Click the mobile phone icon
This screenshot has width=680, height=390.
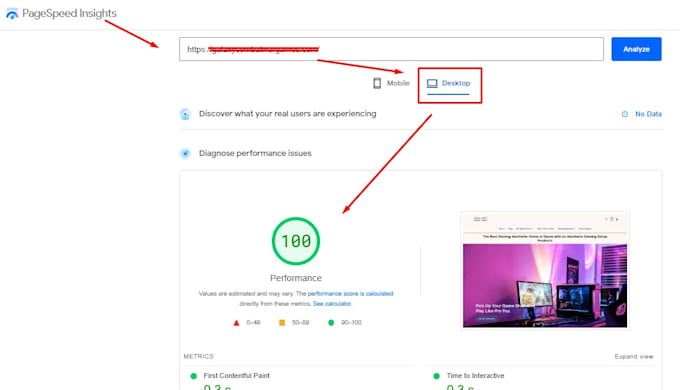[x=377, y=83]
